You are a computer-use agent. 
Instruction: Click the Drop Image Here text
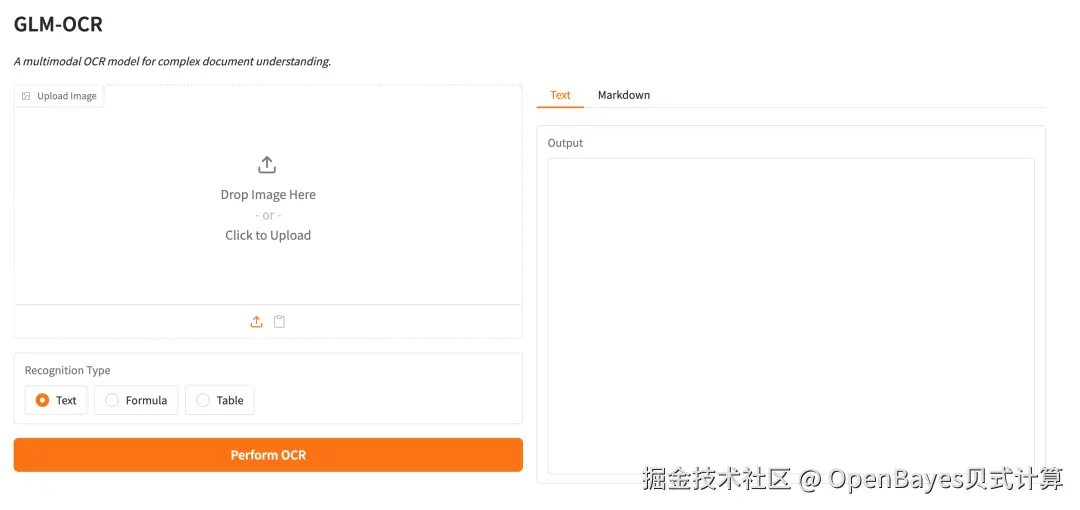coord(268,194)
